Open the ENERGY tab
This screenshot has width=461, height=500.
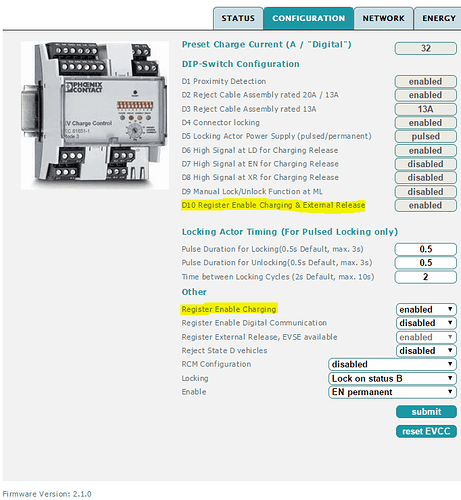[438, 18]
